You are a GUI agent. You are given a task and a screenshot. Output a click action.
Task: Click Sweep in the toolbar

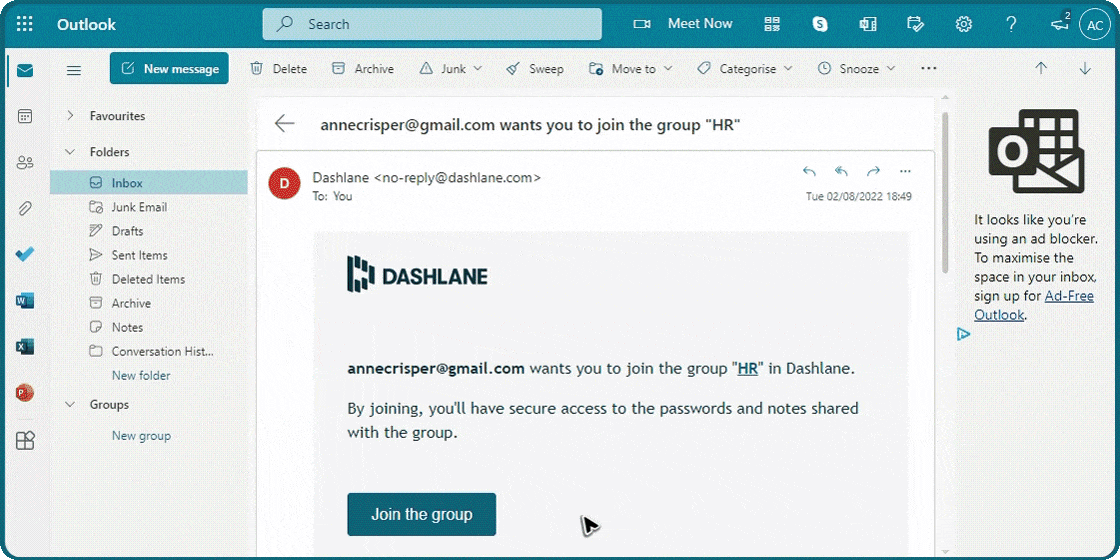point(535,69)
